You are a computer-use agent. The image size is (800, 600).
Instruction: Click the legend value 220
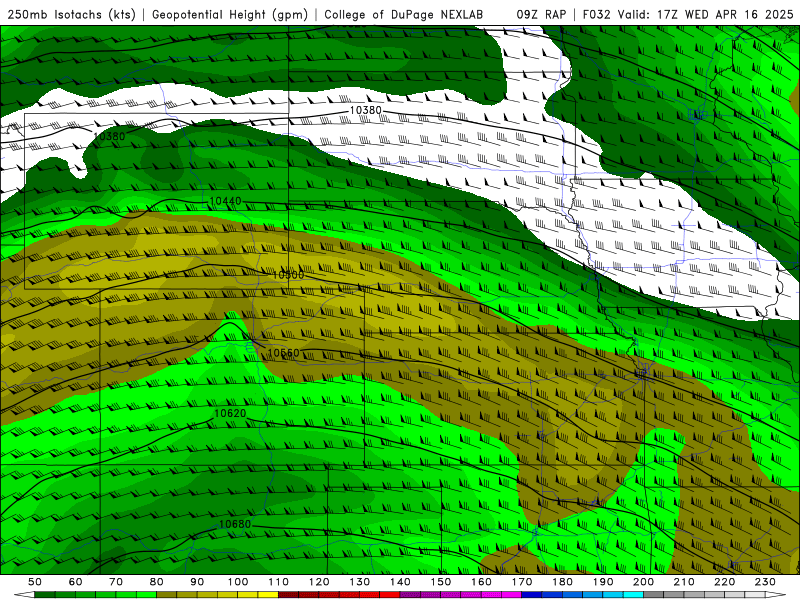click(725, 582)
